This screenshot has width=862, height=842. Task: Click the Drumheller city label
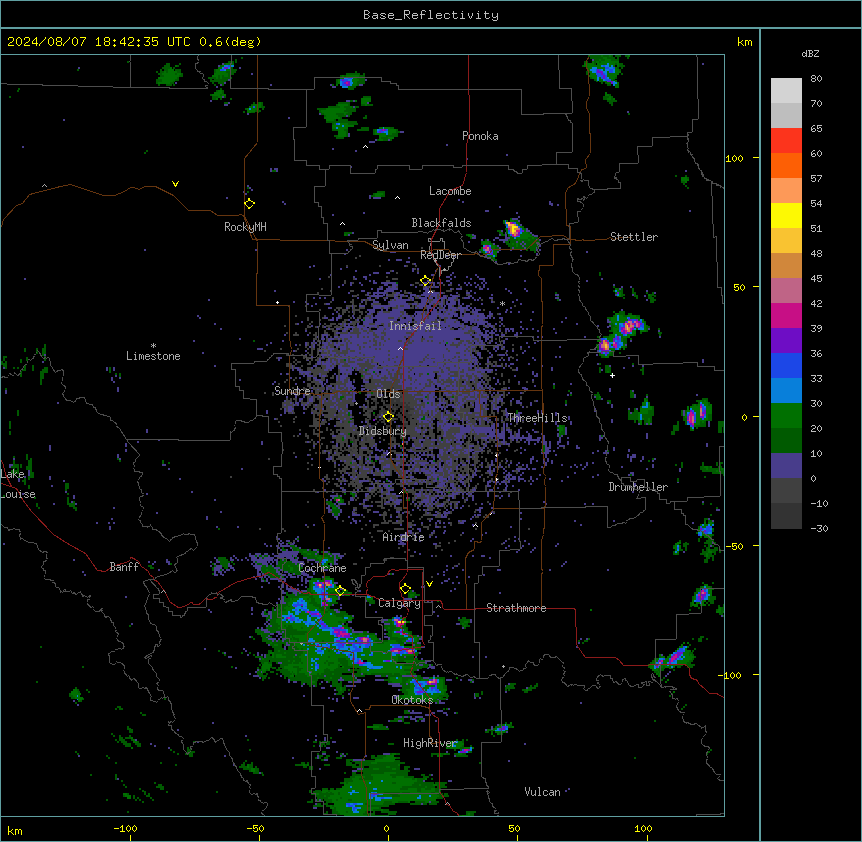pyautogui.click(x=638, y=487)
